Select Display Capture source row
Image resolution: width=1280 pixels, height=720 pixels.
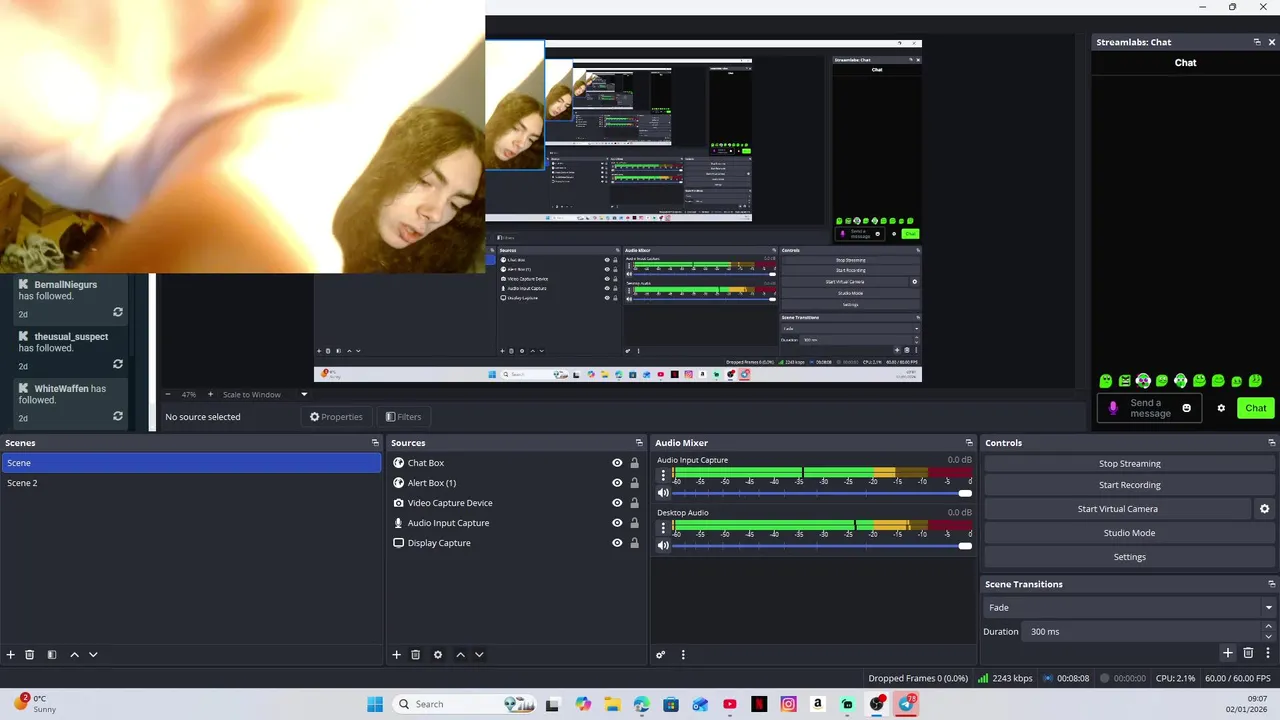coord(517,543)
